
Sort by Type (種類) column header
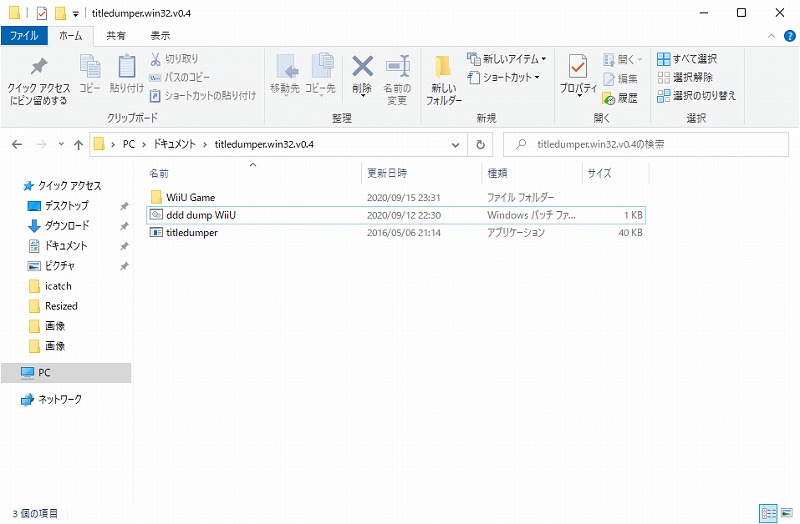coord(532,173)
